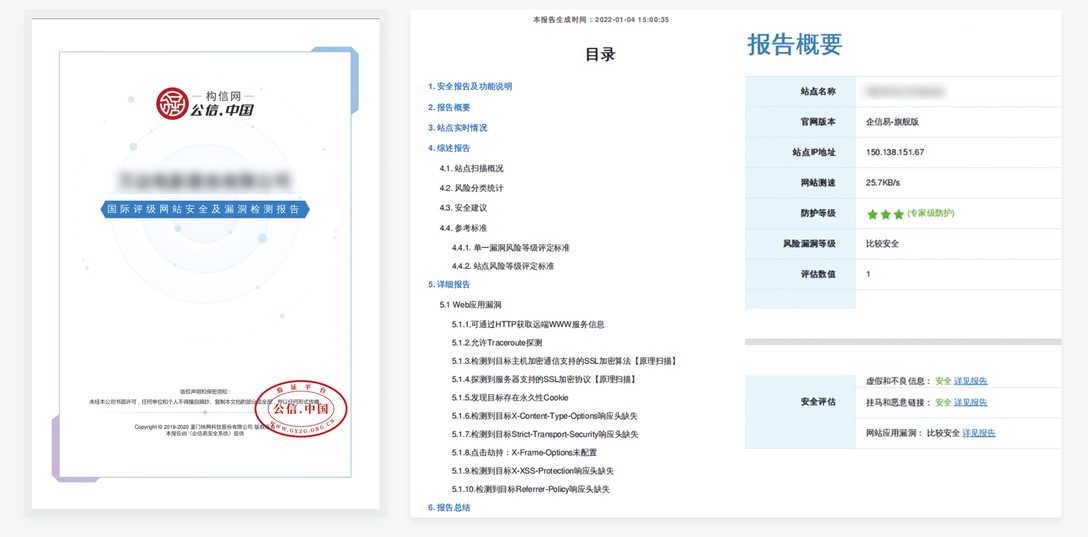Click the blue cover title banner

click(207, 209)
